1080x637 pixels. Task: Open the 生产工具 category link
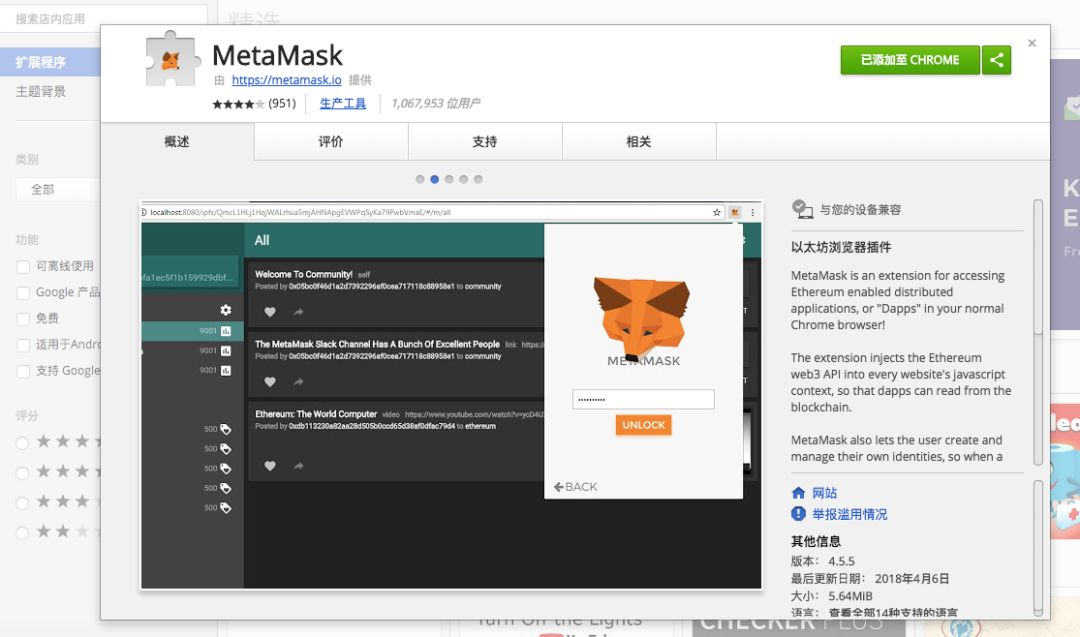[342, 103]
